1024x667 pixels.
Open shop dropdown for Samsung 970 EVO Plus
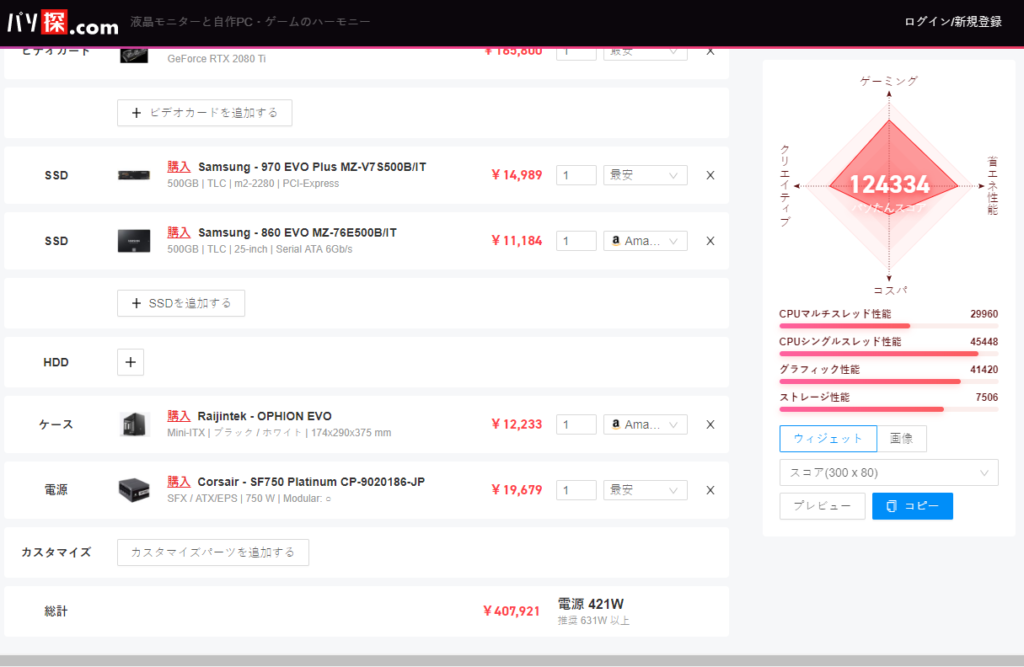pyautogui.click(x=645, y=175)
